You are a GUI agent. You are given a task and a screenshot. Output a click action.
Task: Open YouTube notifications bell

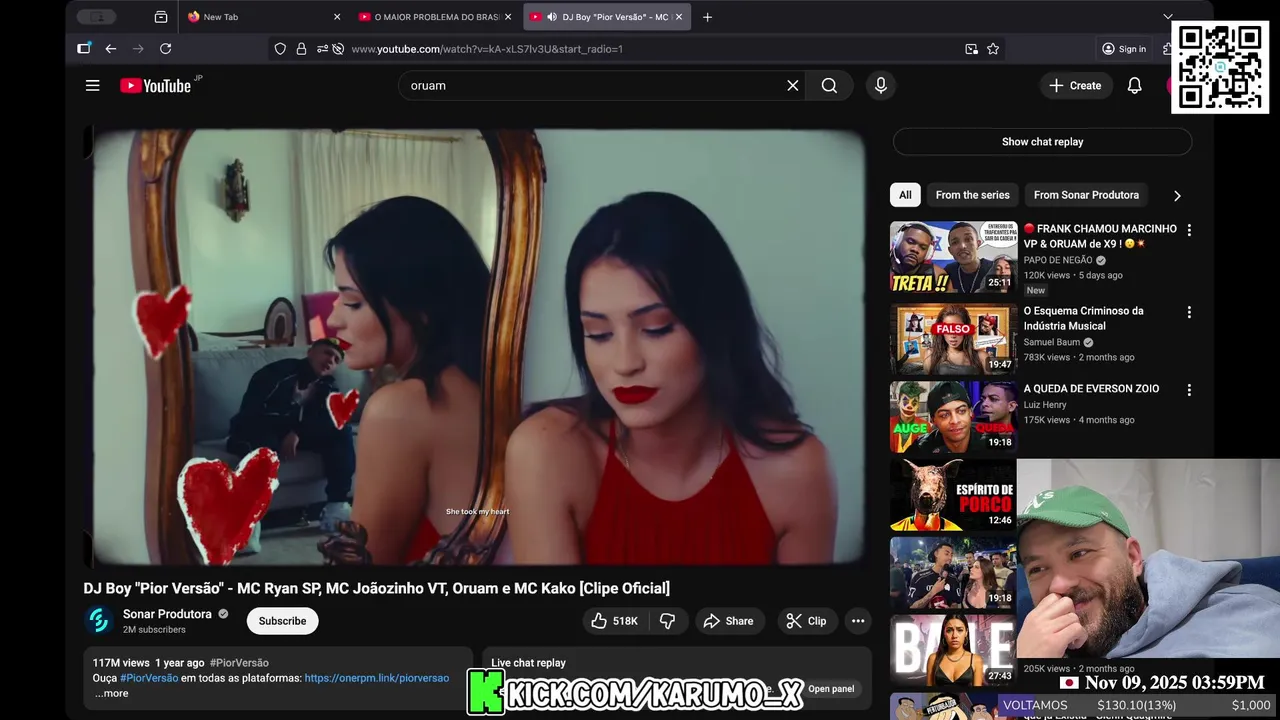[x=1134, y=86]
